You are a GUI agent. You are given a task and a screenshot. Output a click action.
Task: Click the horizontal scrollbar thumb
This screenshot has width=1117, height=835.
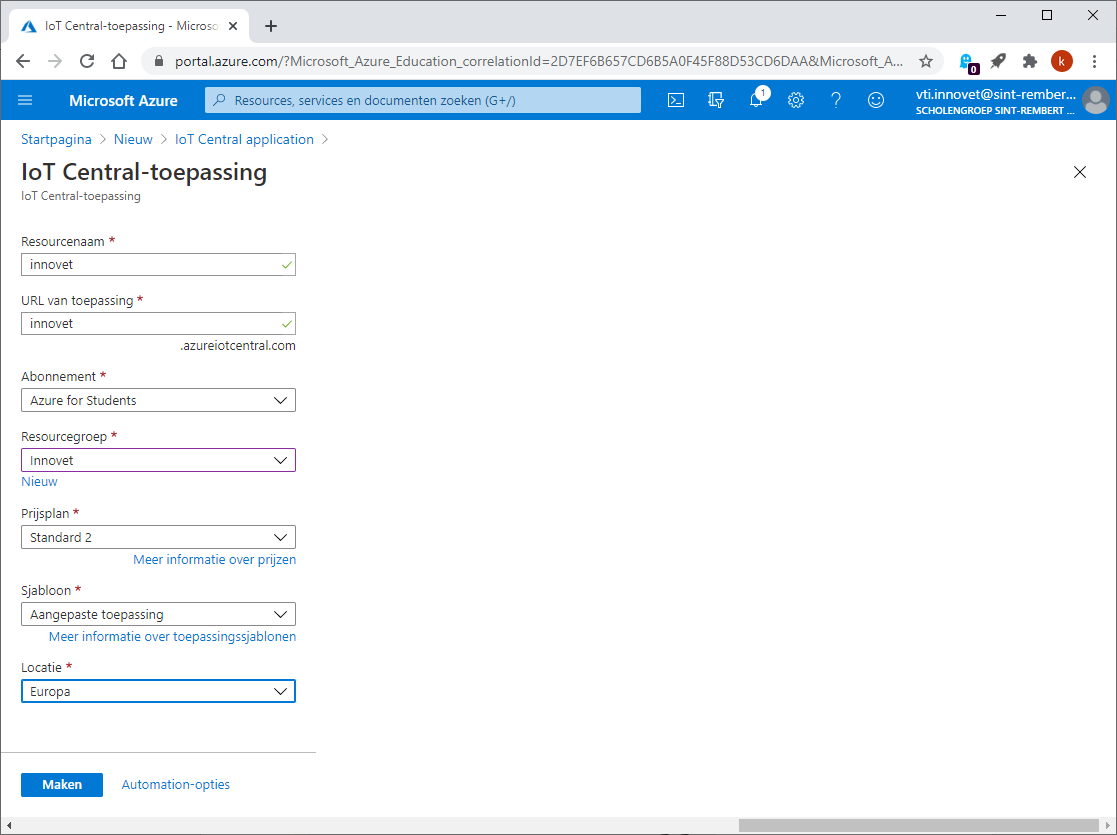(x=919, y=826)
